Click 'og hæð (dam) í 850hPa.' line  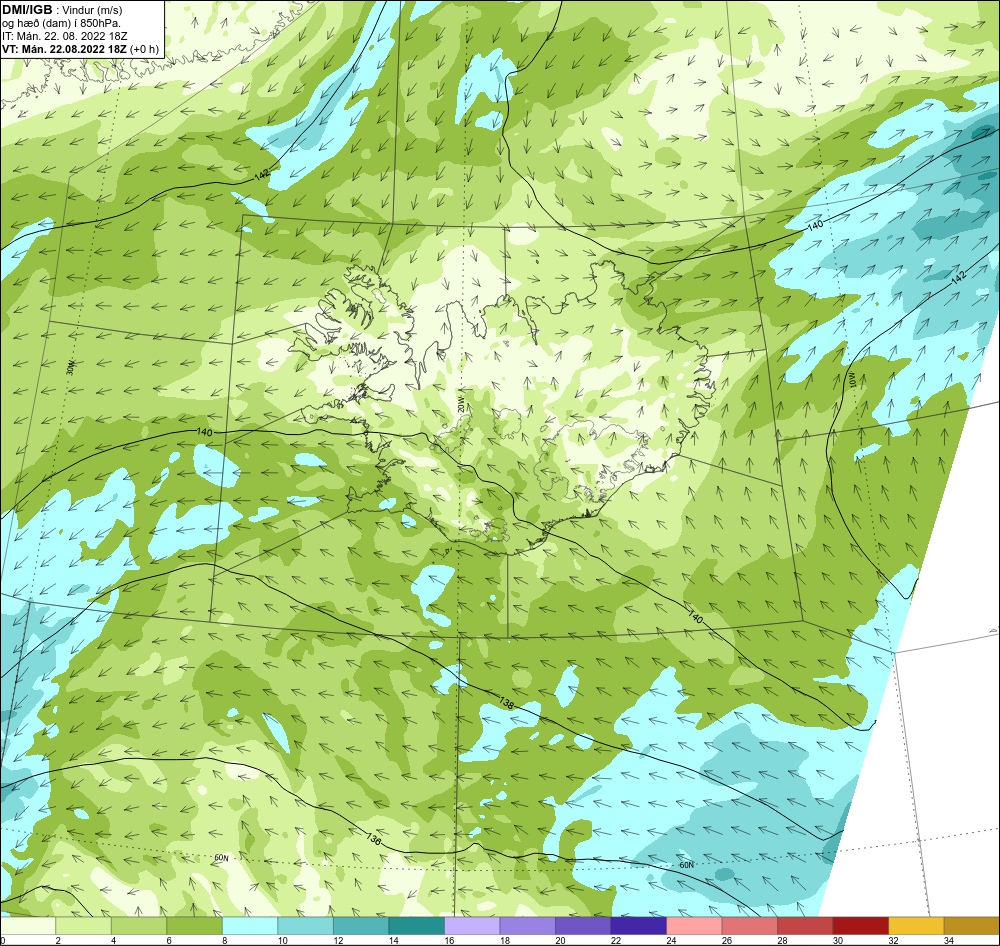coord(61,23)
